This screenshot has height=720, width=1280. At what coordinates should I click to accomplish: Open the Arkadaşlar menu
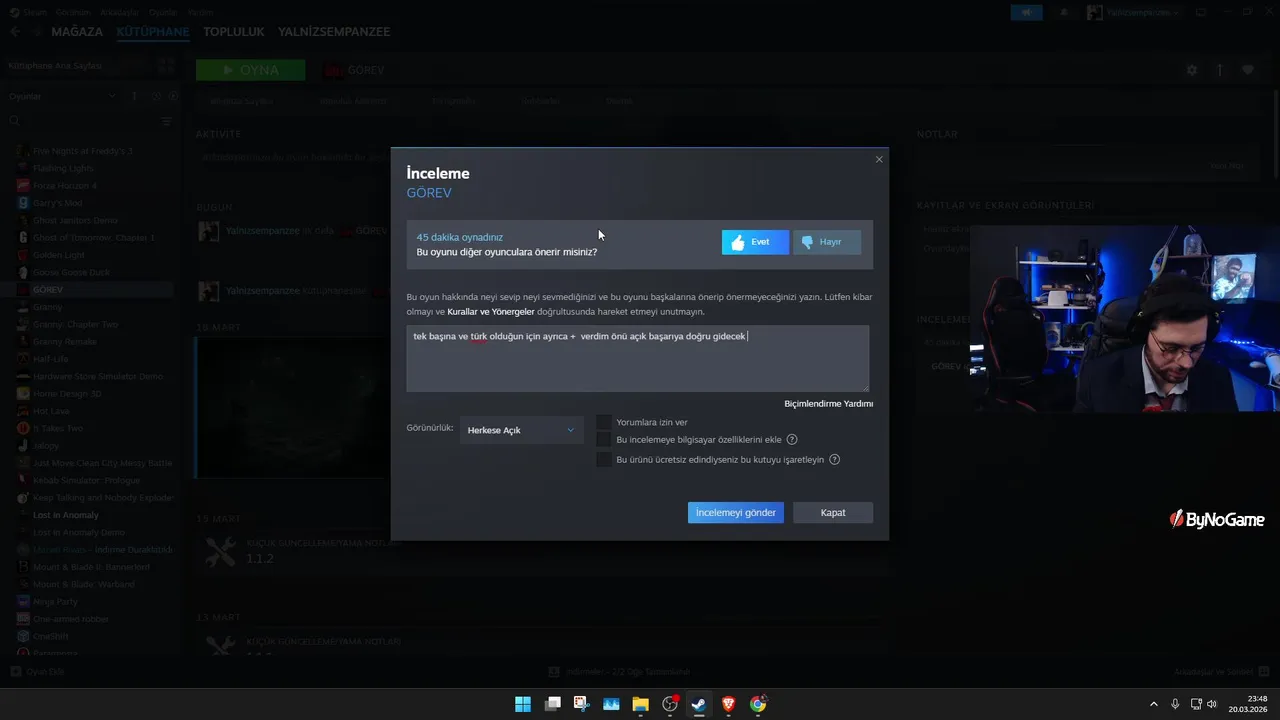119,12
